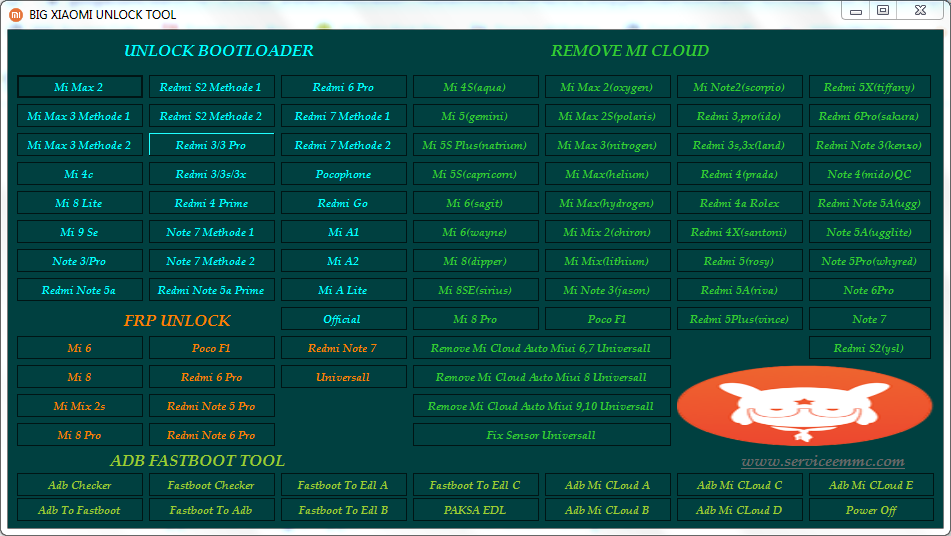Open the www.serviceemmc.com link
The height and width of the screenshot is (536, 951).
pos(822,461)
